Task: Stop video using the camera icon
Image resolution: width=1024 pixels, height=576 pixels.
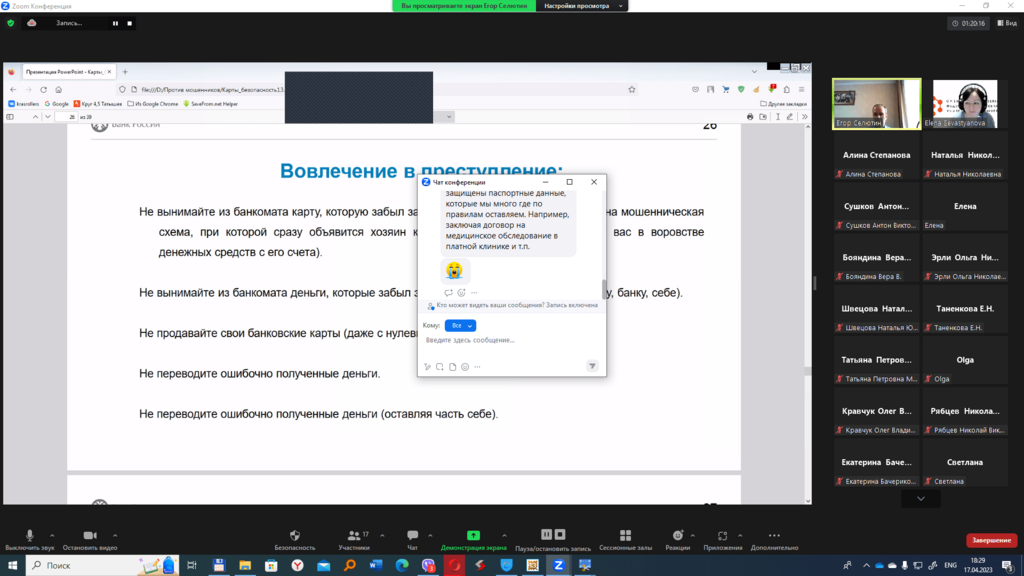Action: click(x=90, y=536)
